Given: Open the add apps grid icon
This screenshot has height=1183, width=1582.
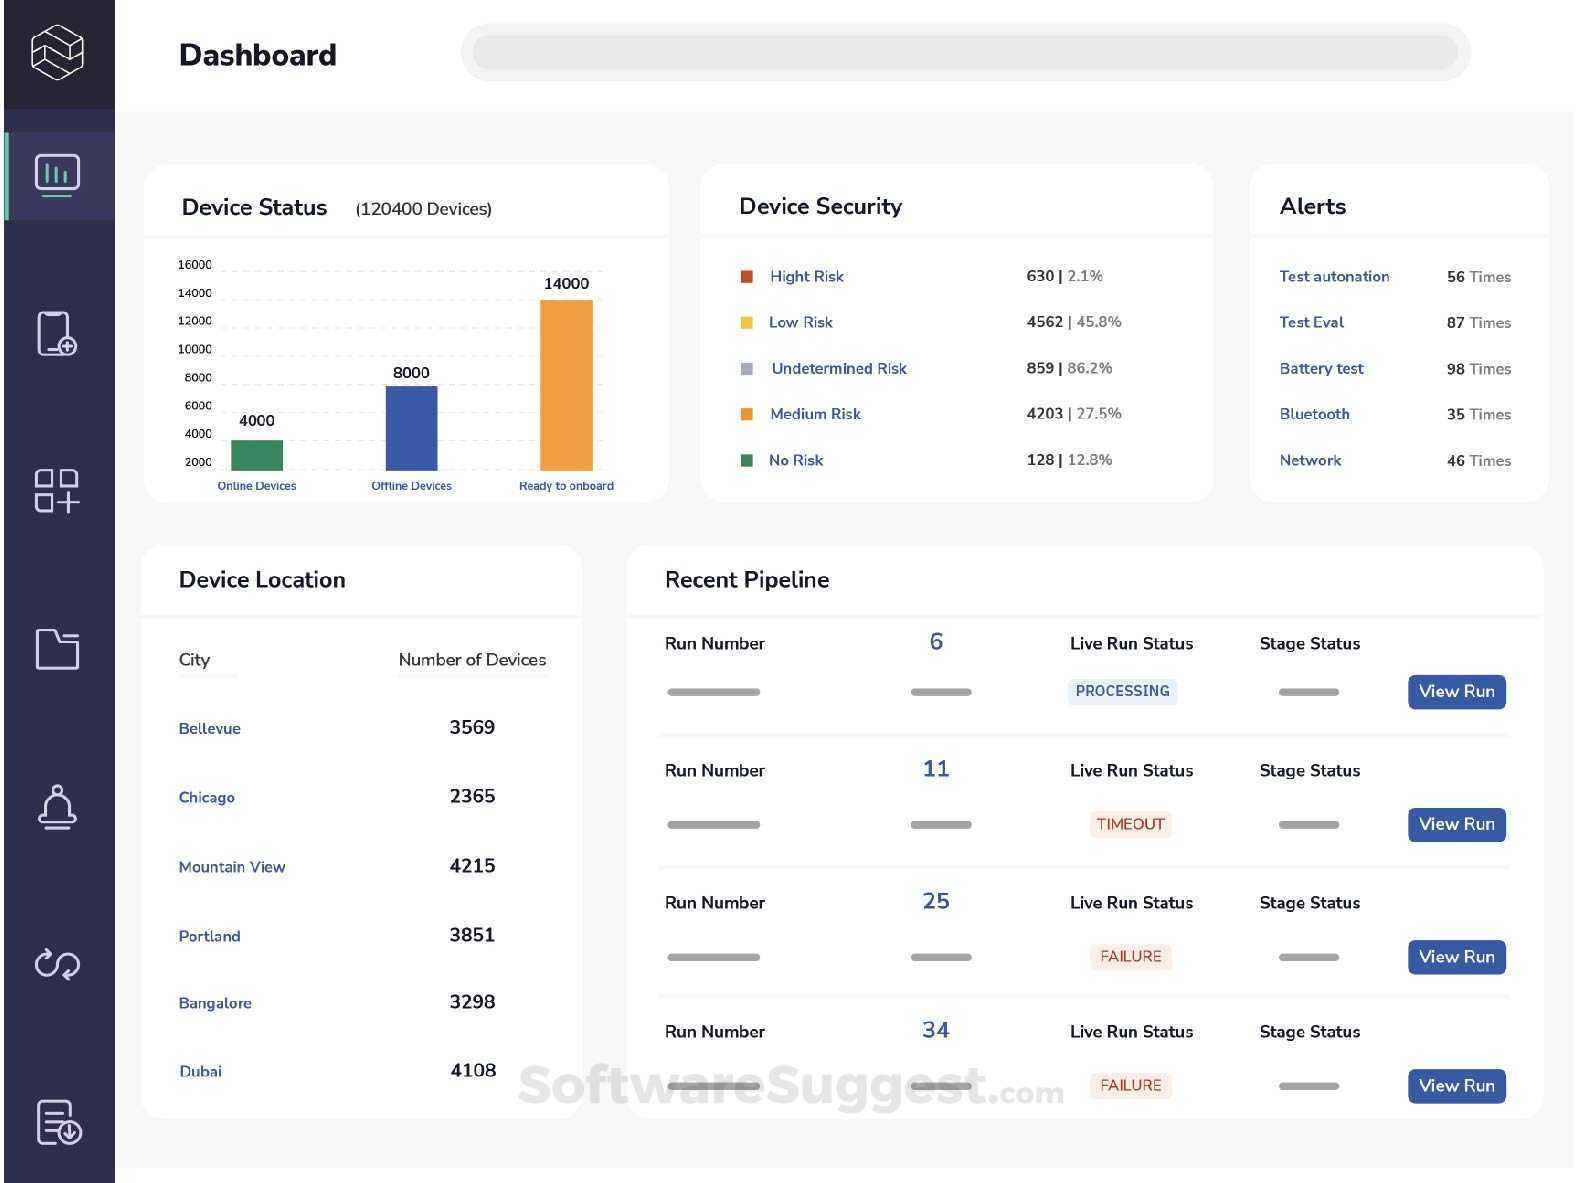Looking at the screenshot, I should 57,491.
